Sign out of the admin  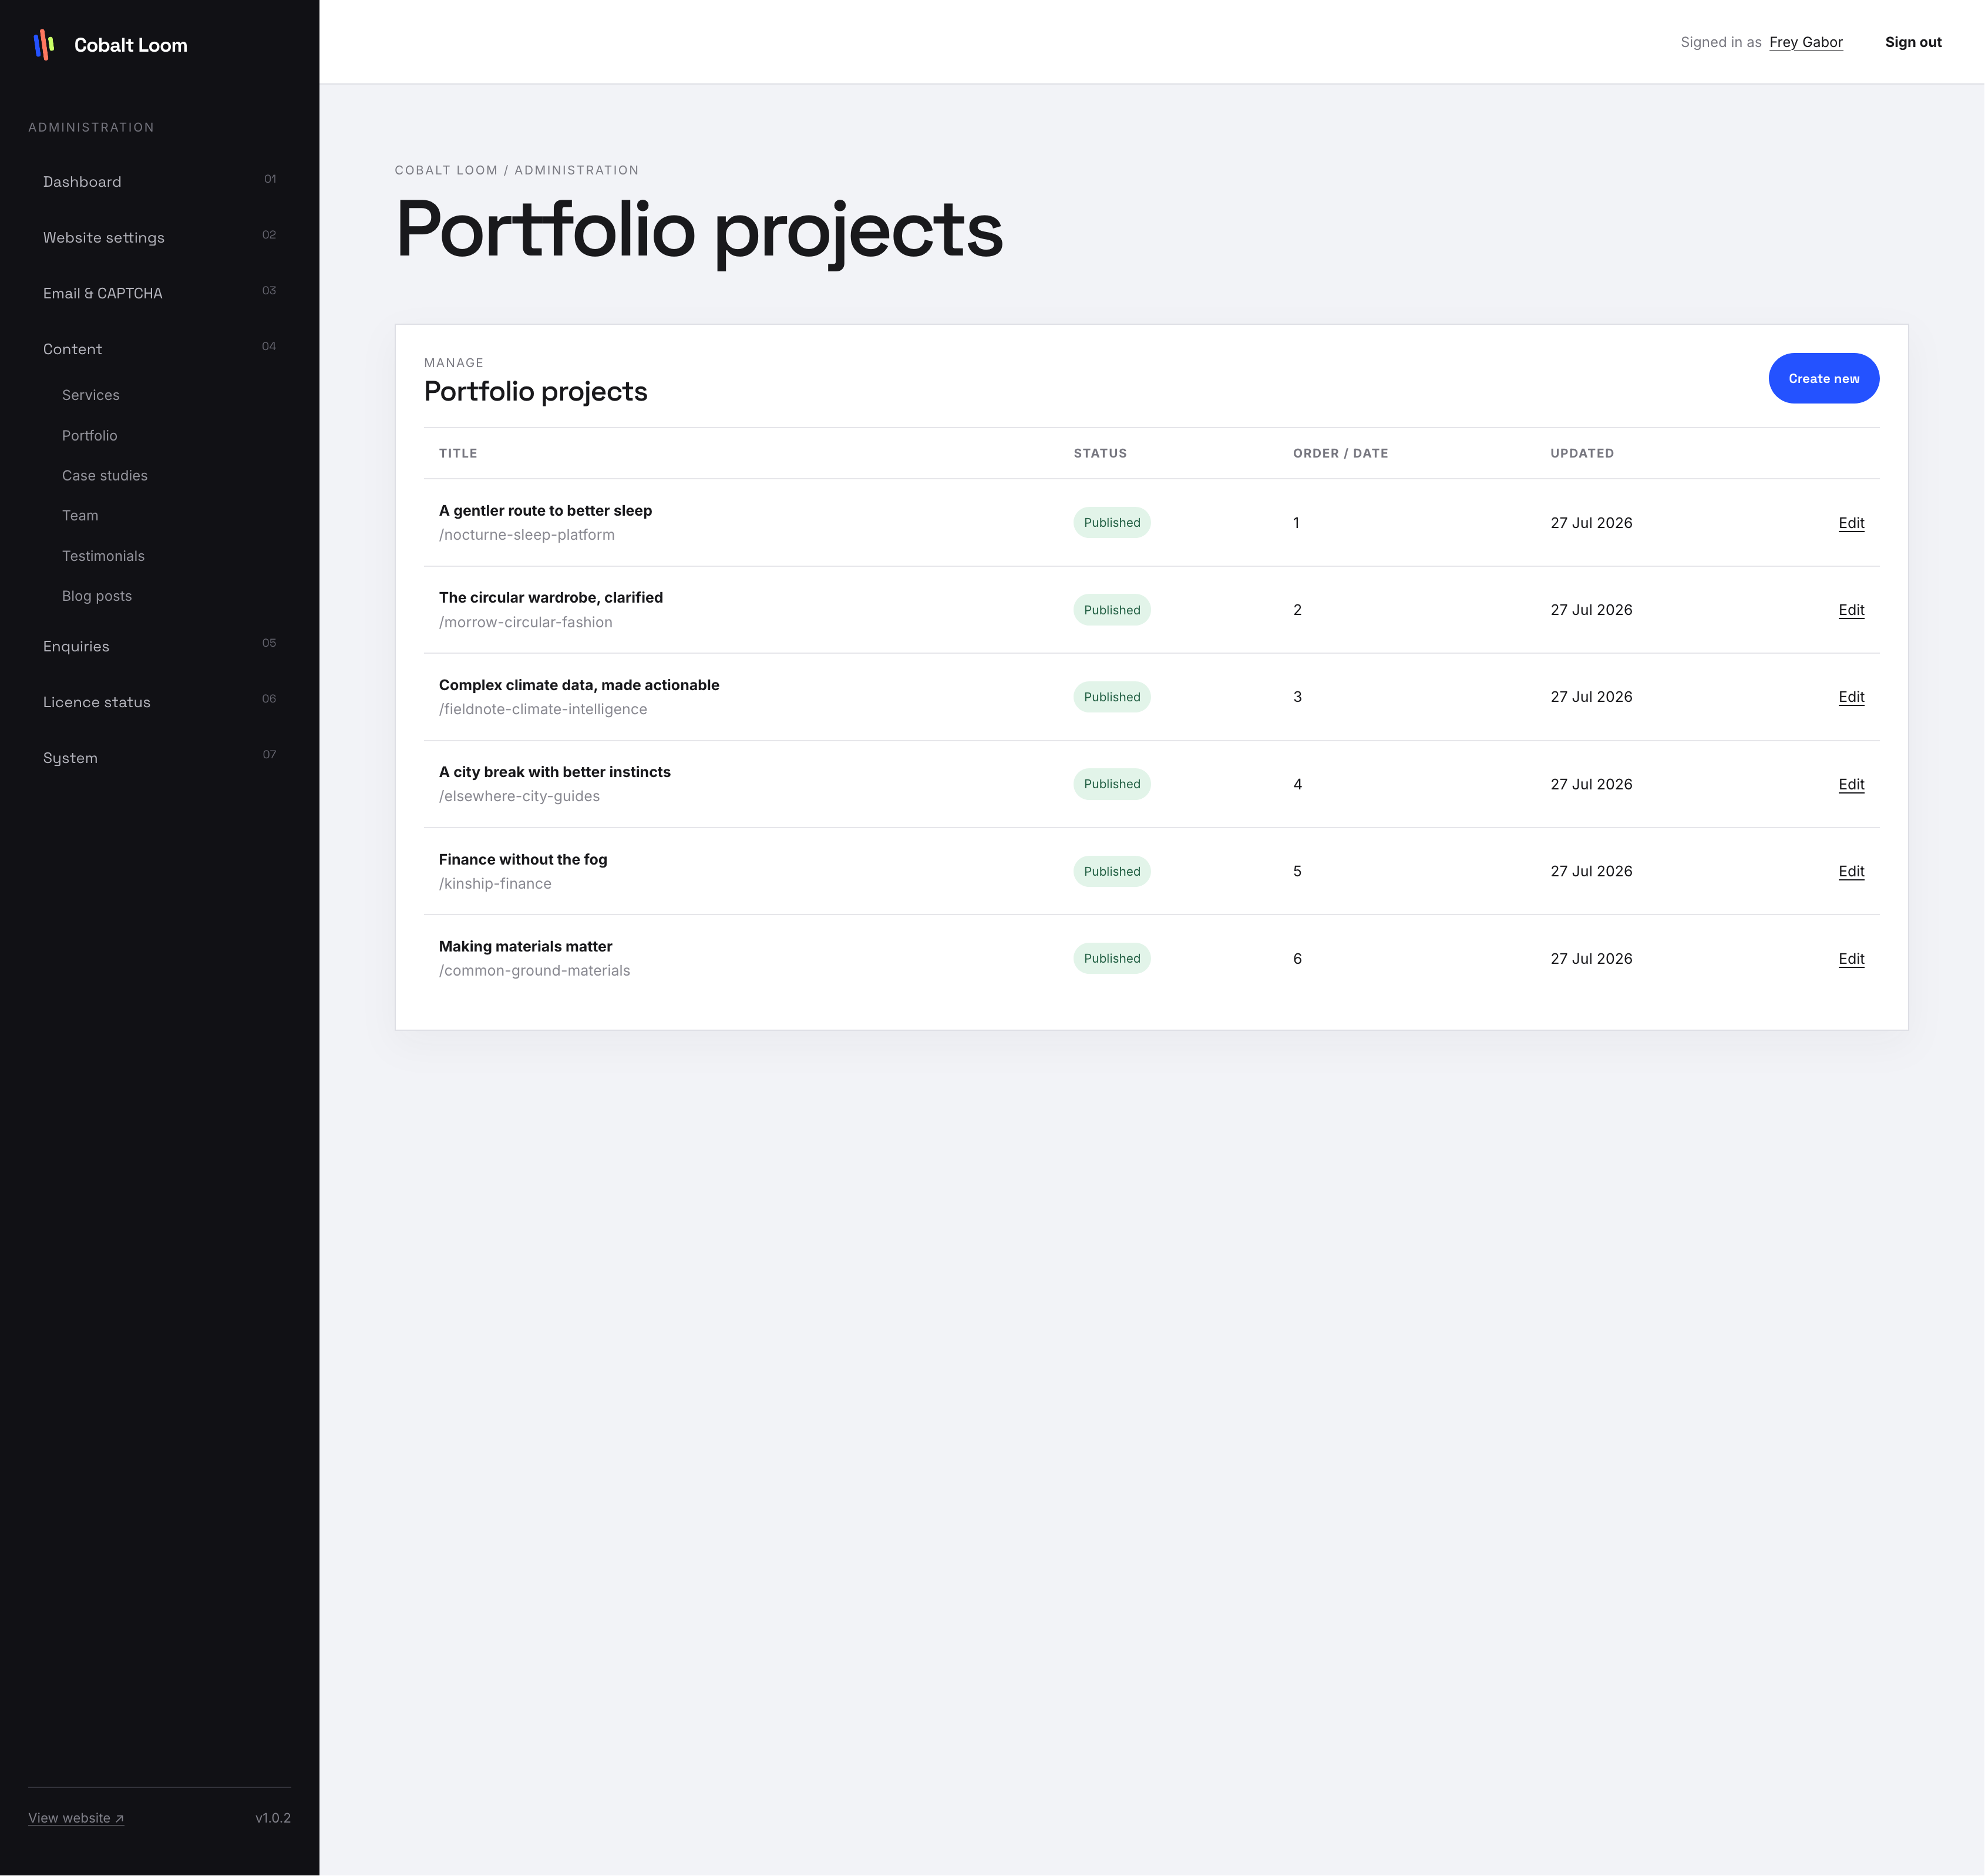[x=1913, y=42]
